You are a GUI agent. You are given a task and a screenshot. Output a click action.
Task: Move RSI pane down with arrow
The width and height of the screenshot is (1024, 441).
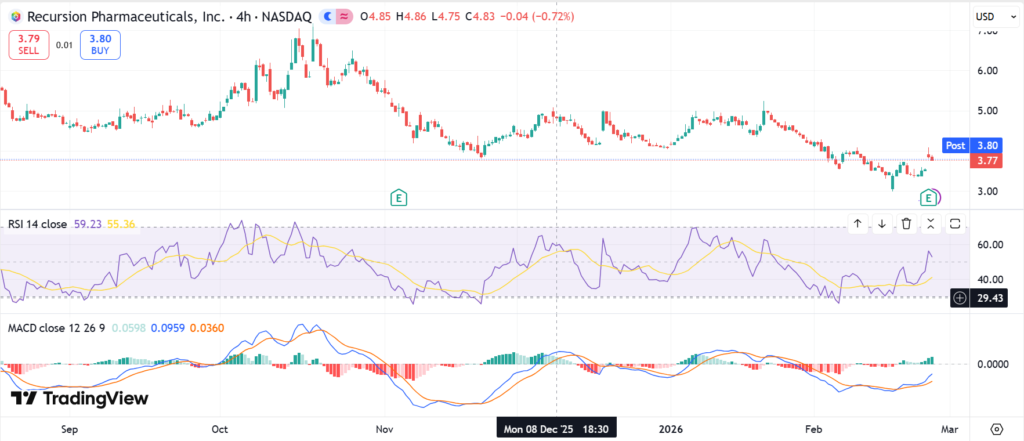pyautogui.click(x=882, y=224)
